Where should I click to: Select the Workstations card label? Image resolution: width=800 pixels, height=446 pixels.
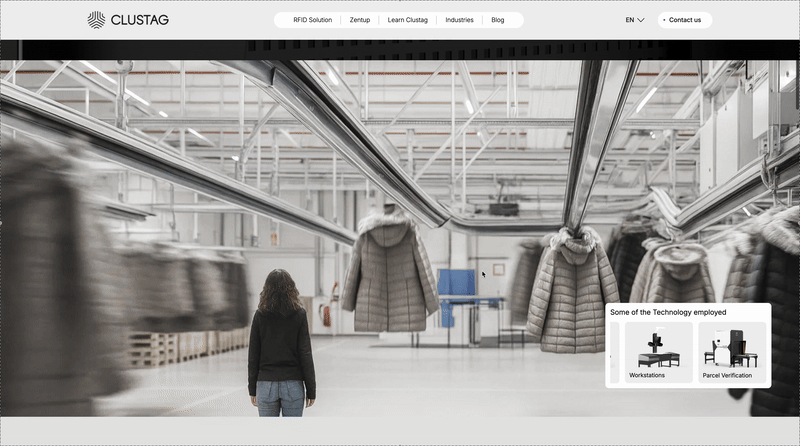647,375
